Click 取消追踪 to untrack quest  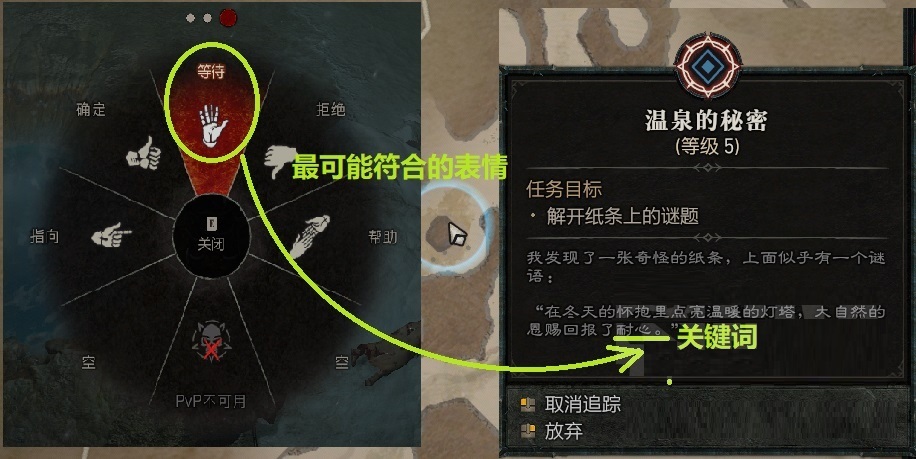[582, 404]
